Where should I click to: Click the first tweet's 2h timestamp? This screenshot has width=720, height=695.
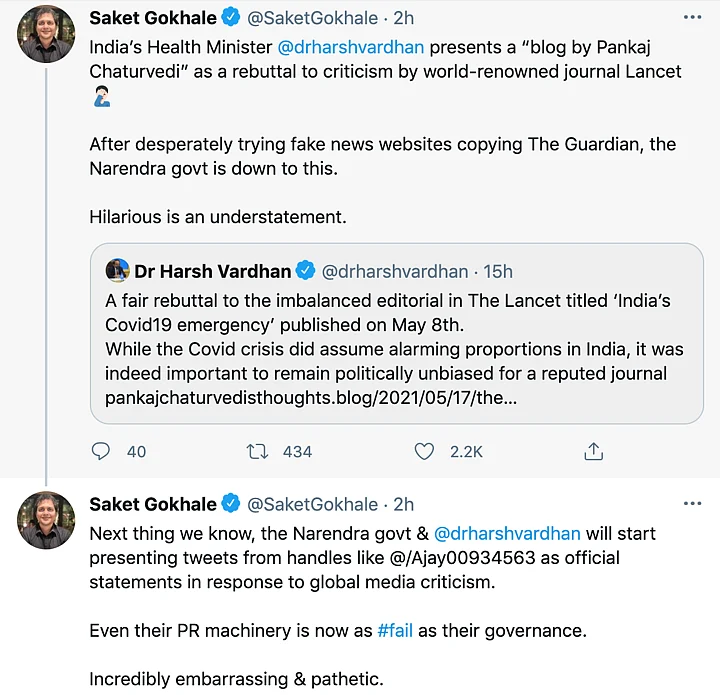pyautogui.click(x=403, y=18)
